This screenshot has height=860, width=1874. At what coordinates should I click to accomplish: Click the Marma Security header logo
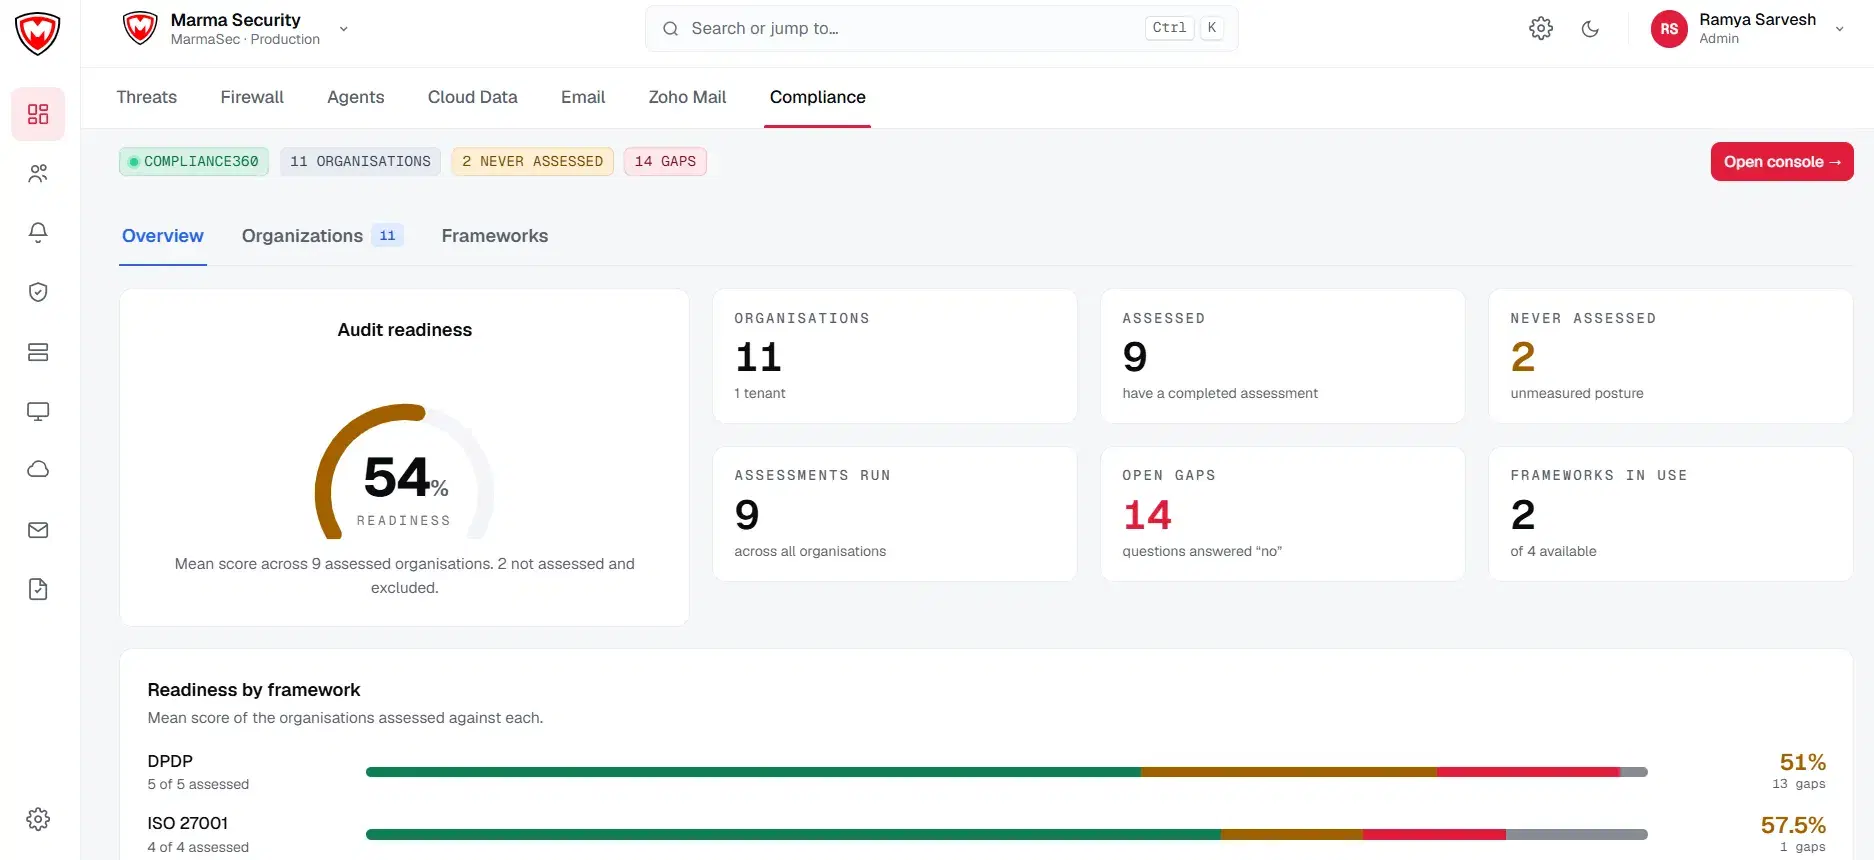coord(140,28)
